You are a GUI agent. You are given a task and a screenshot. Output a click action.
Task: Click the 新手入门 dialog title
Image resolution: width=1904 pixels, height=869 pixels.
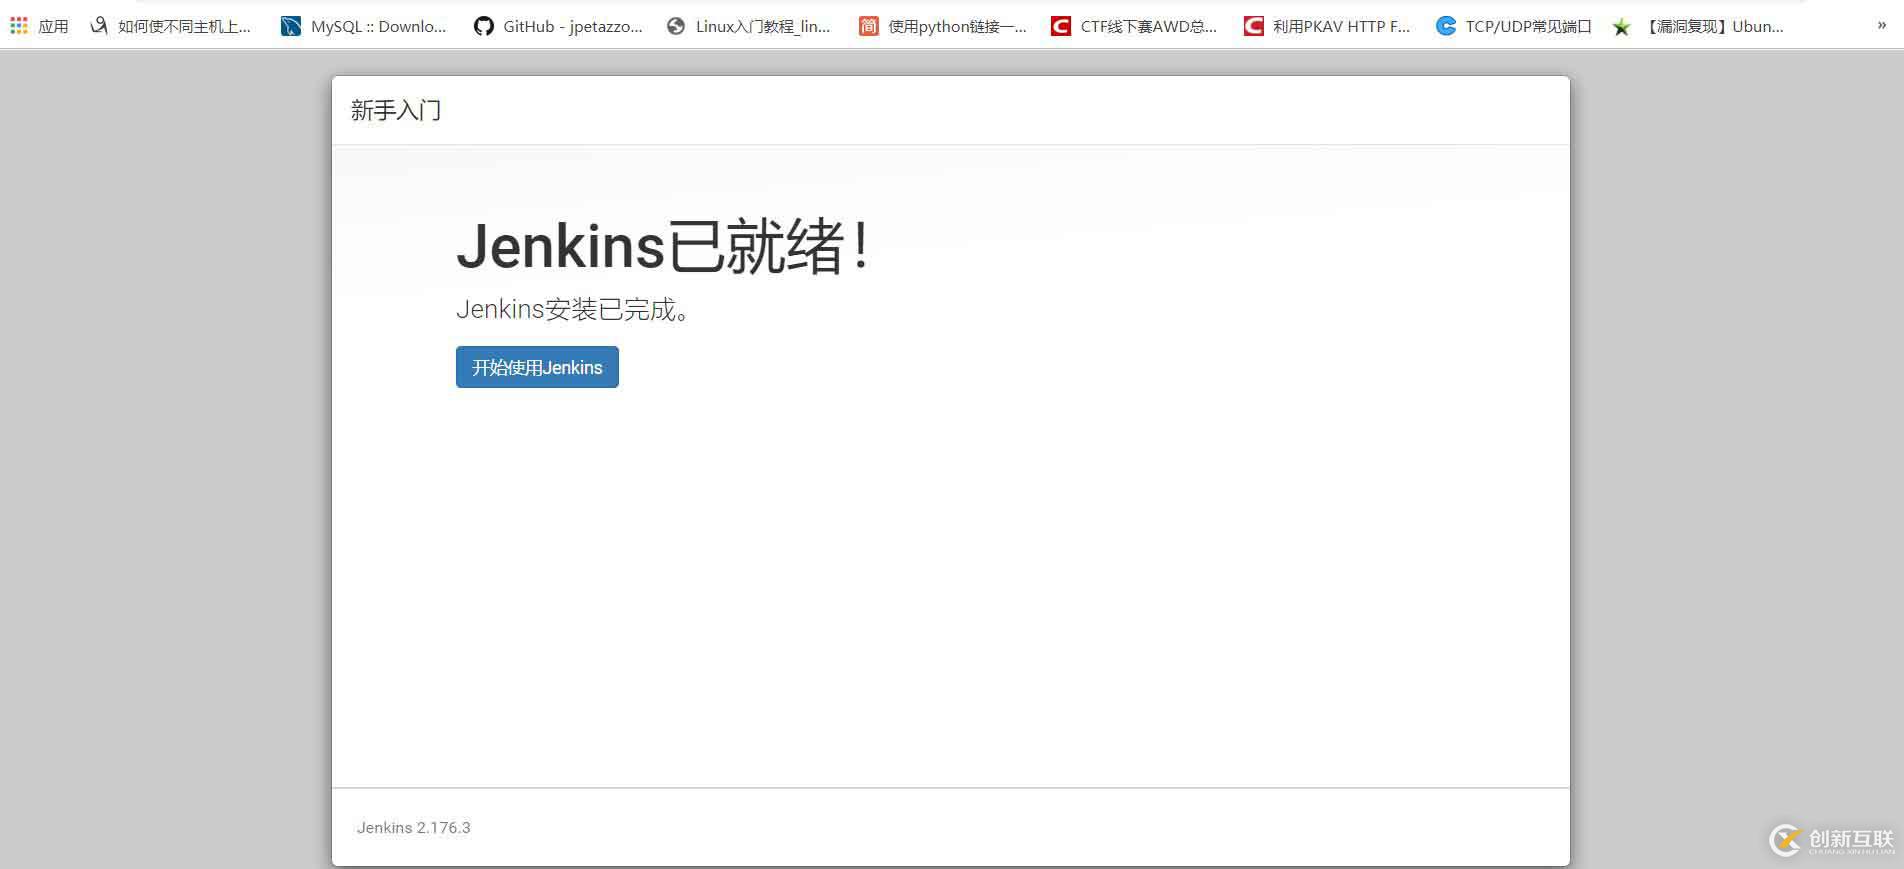pos(396,110)
